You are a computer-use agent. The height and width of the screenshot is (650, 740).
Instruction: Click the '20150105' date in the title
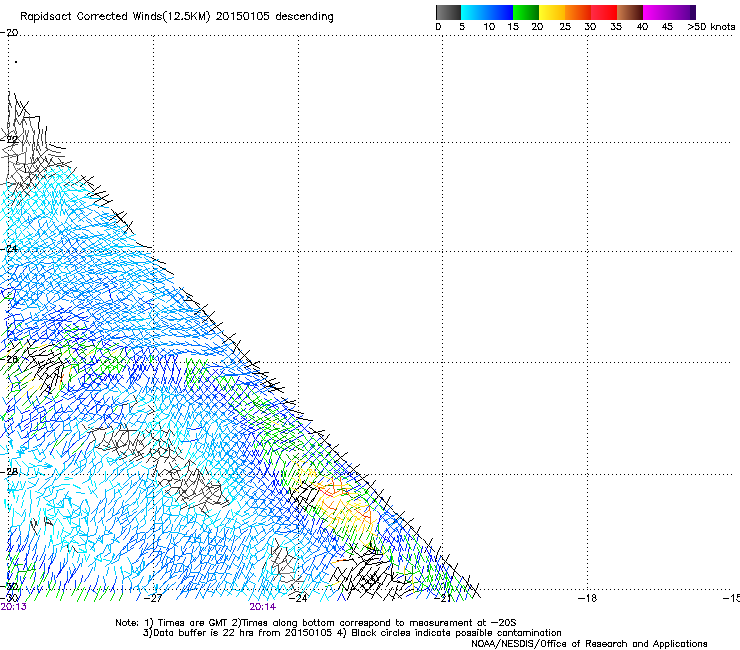point(243,16)
